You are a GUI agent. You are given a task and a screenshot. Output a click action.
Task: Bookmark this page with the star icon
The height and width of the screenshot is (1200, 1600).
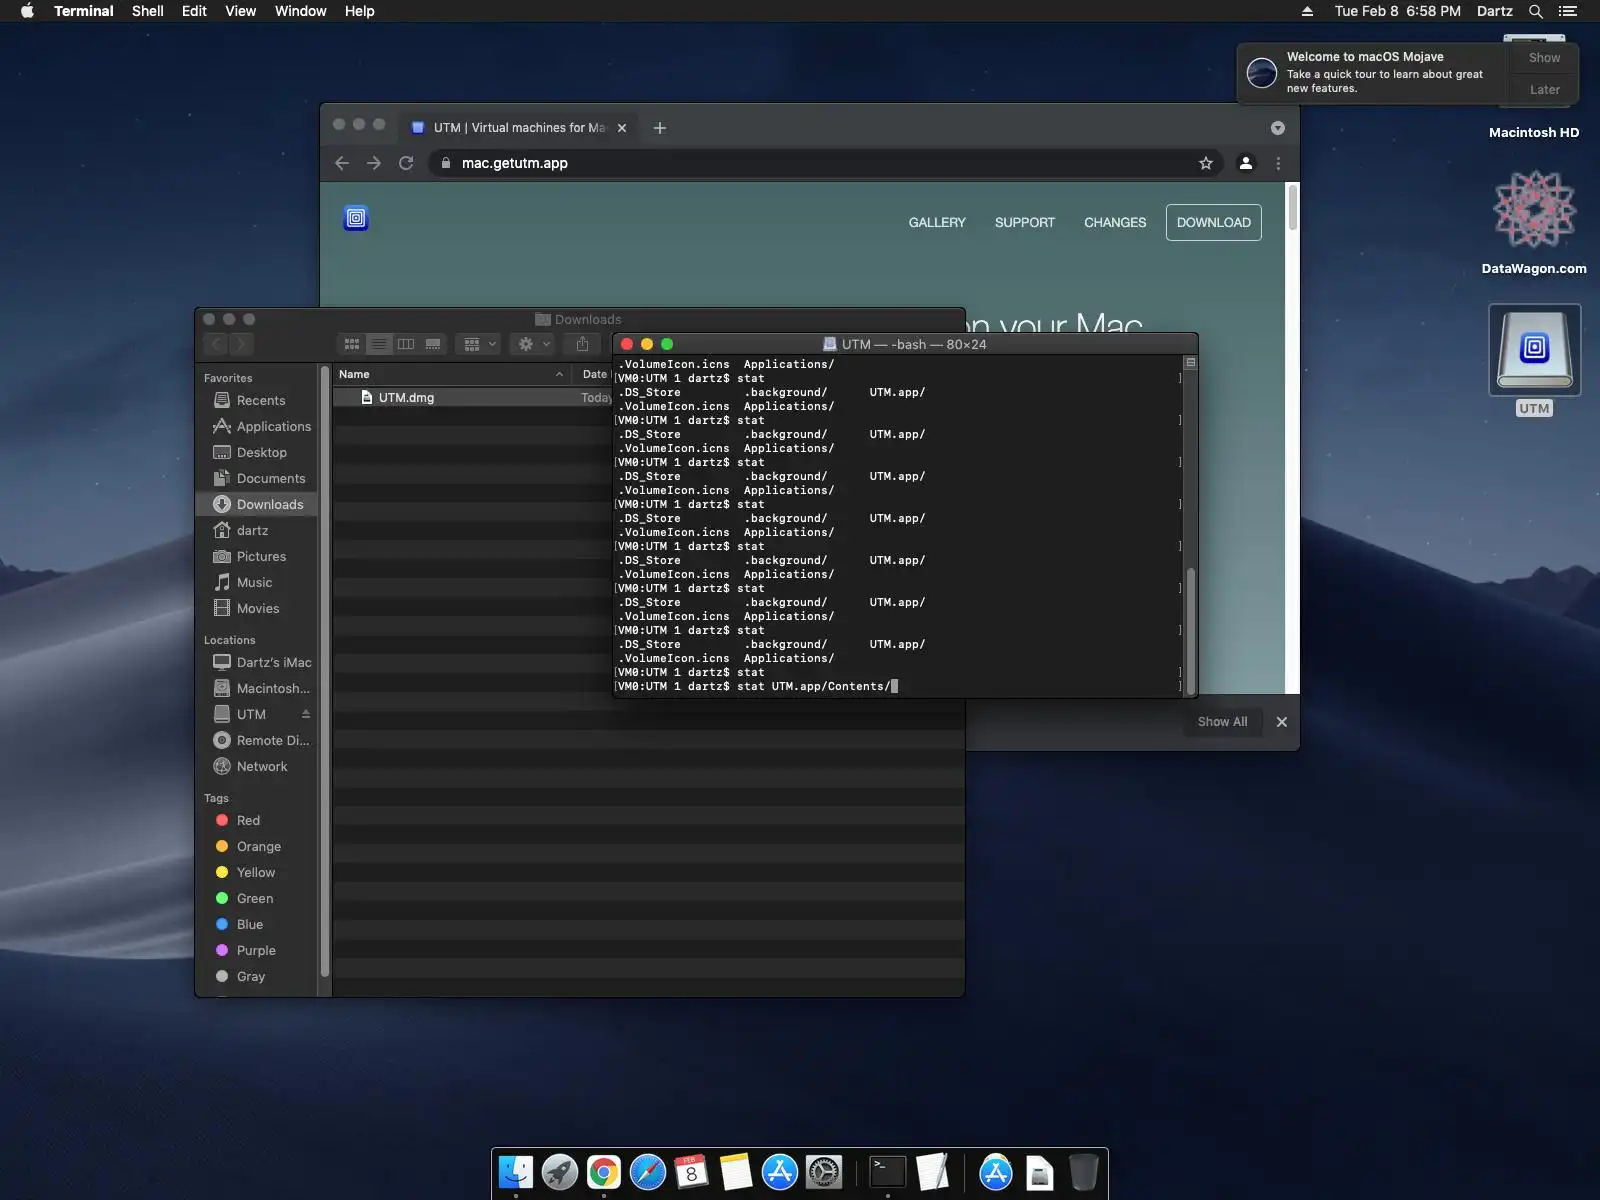point(1206,163)
